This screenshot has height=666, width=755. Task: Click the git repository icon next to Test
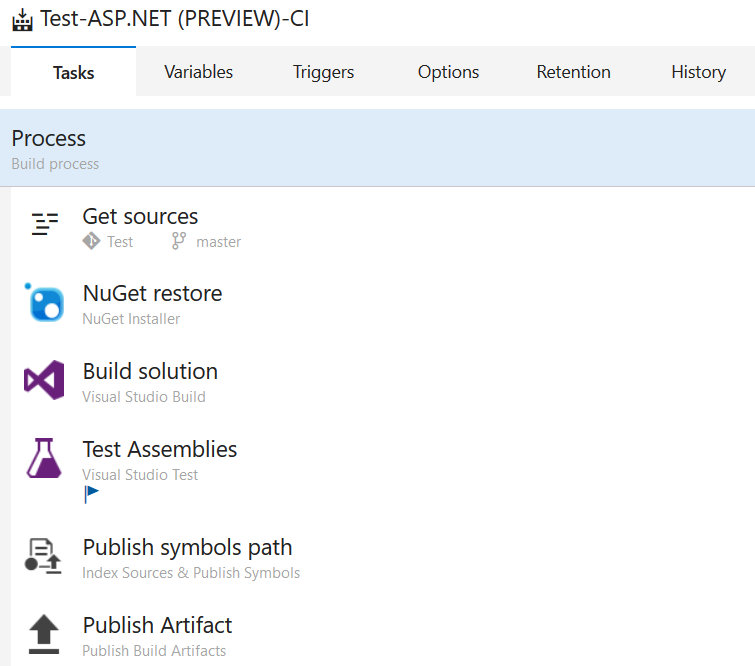point(91,241)
